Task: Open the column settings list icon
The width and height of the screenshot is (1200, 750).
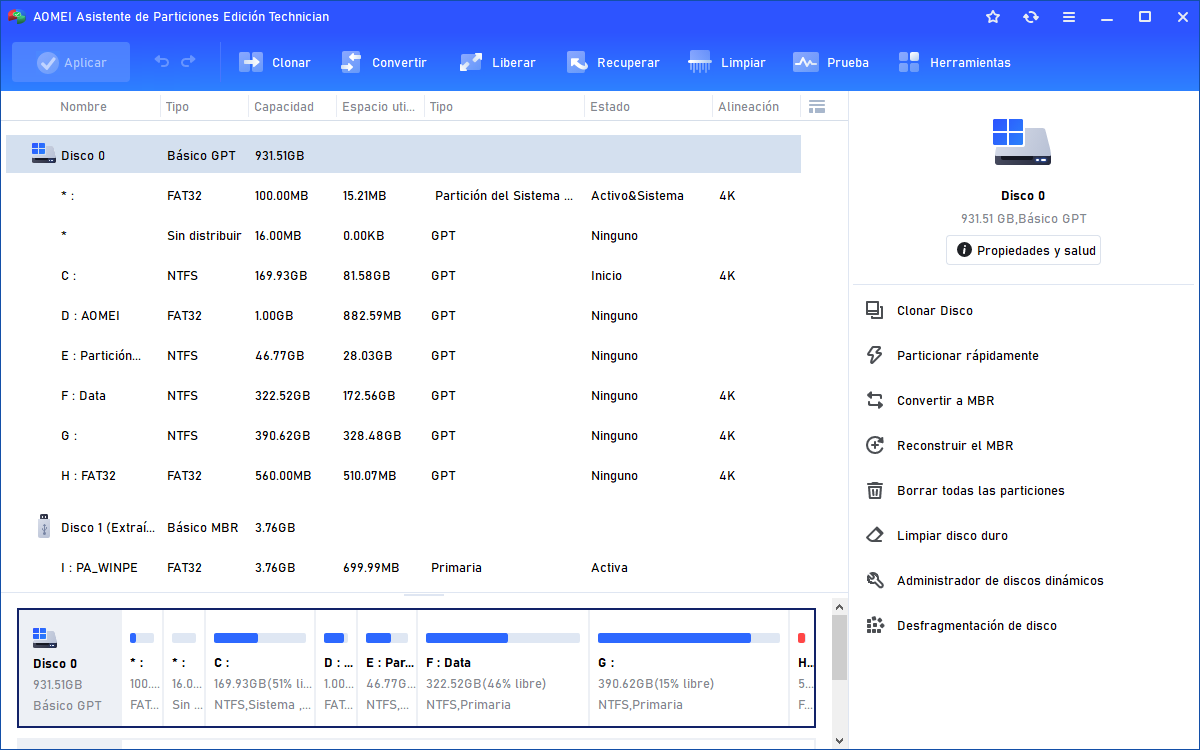Action: pyautogui.click(x=816, y=106)
